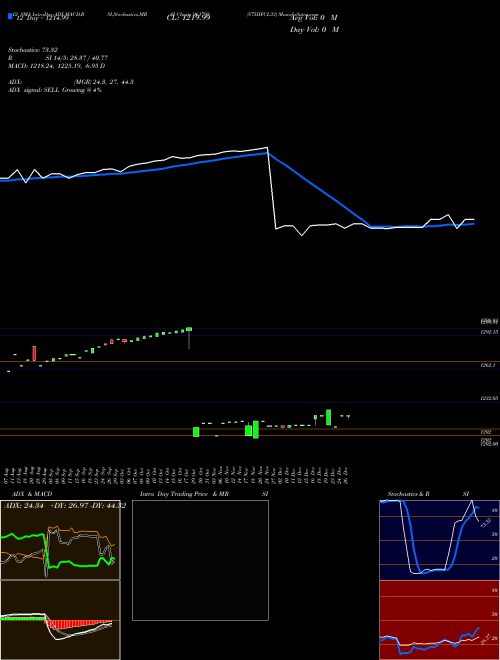This screenshot has height=660, width=500.
Task: Click the '12 Day = 1214.99' label
Action: coord(41,18)
